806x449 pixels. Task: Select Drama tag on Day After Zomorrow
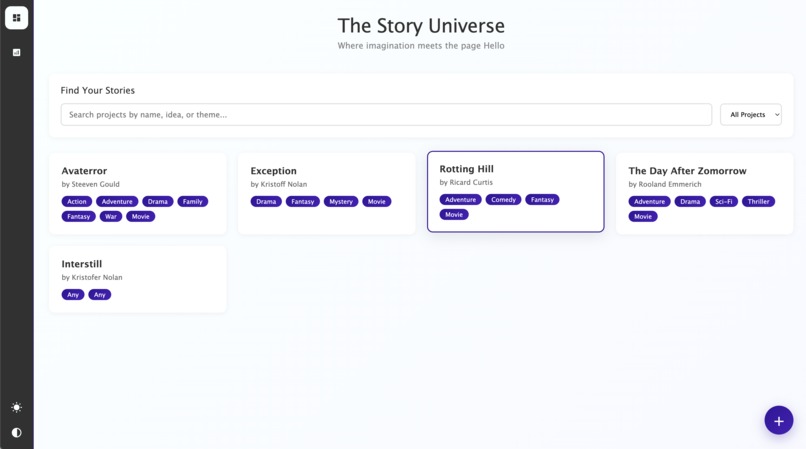(x=690, y=202)
